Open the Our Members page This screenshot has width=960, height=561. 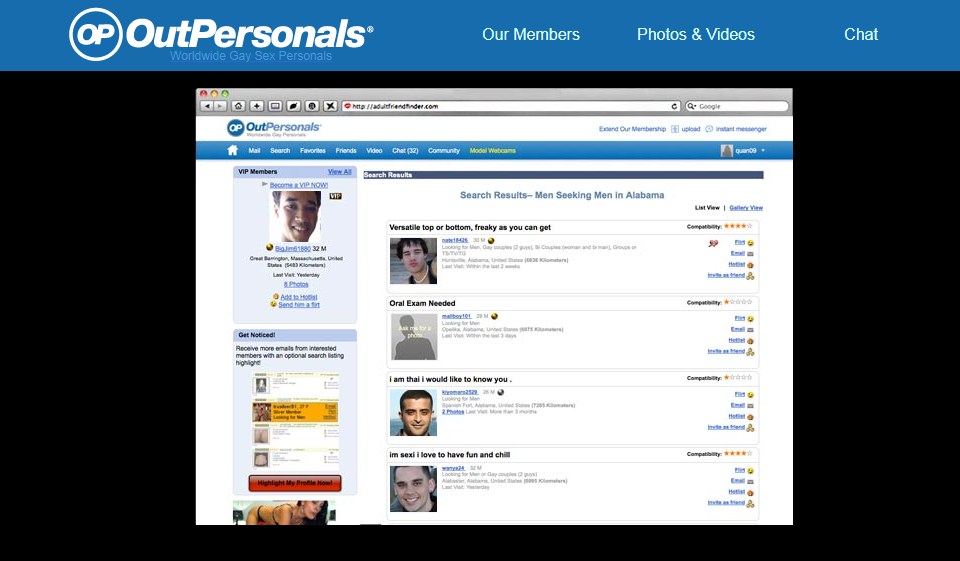pyautogui.click(x=530, y=34)
